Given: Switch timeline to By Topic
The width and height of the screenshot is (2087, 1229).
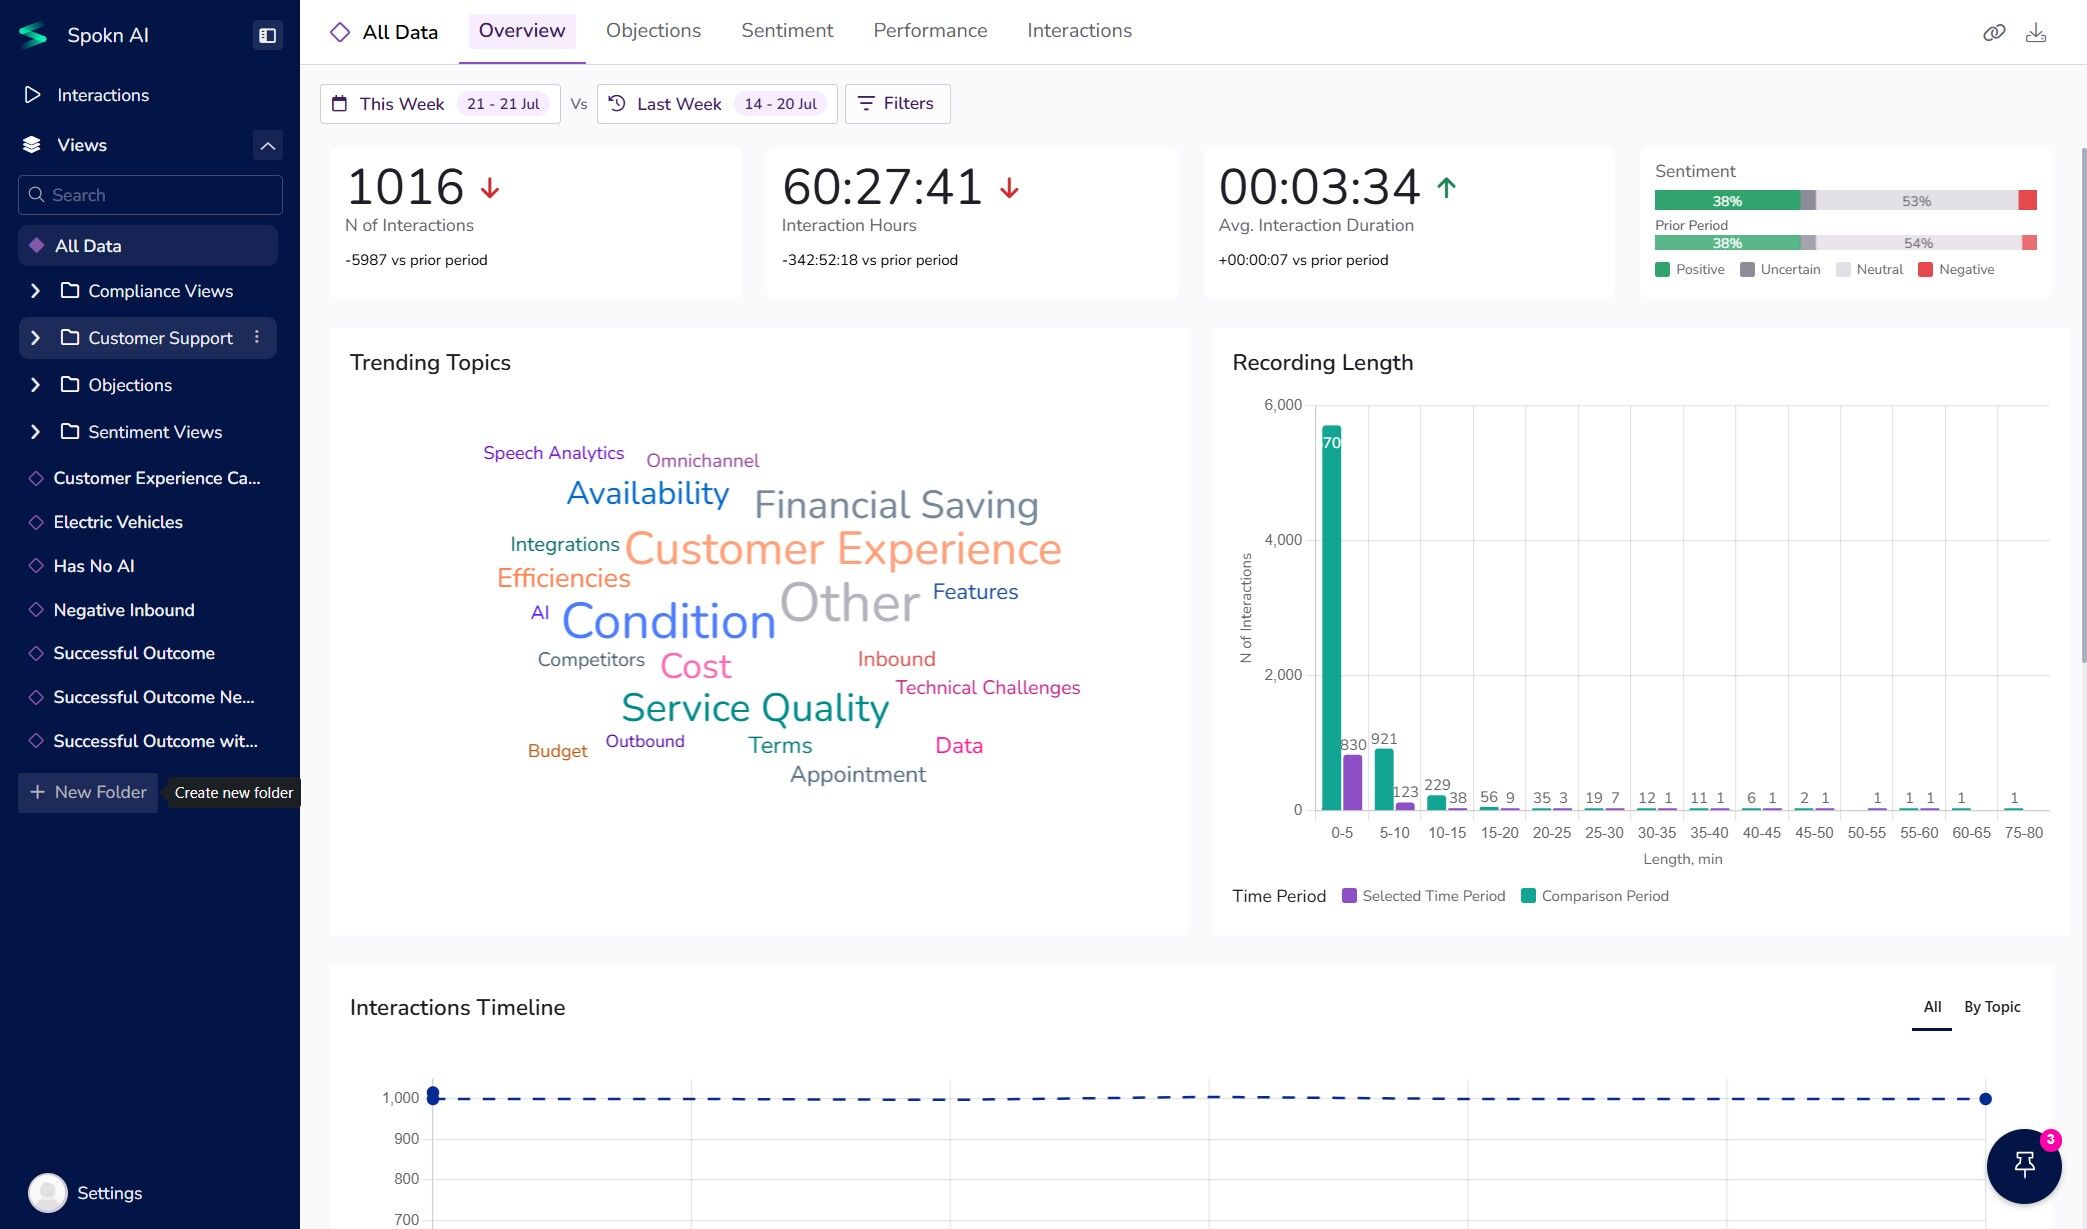Looking at the screenshot, I should tap(1991, 1007).
